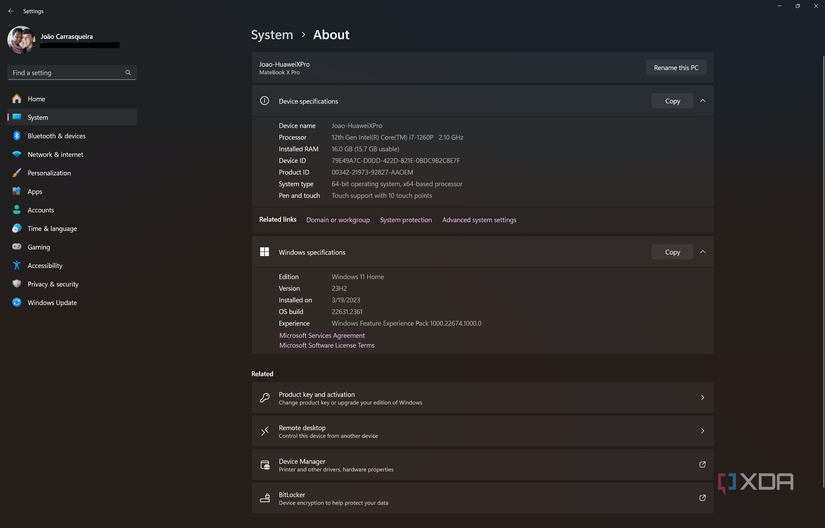Click the OS build value 22631.2361
This screenshot has height=528, width=825.
[x=347, y=311]
